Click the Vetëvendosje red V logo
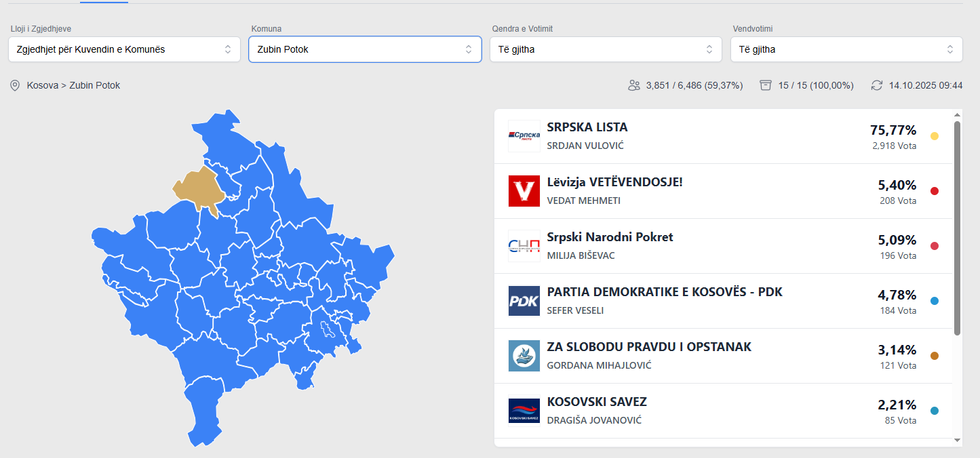Viewport: 980px width, 458px height. pos(524,191)
